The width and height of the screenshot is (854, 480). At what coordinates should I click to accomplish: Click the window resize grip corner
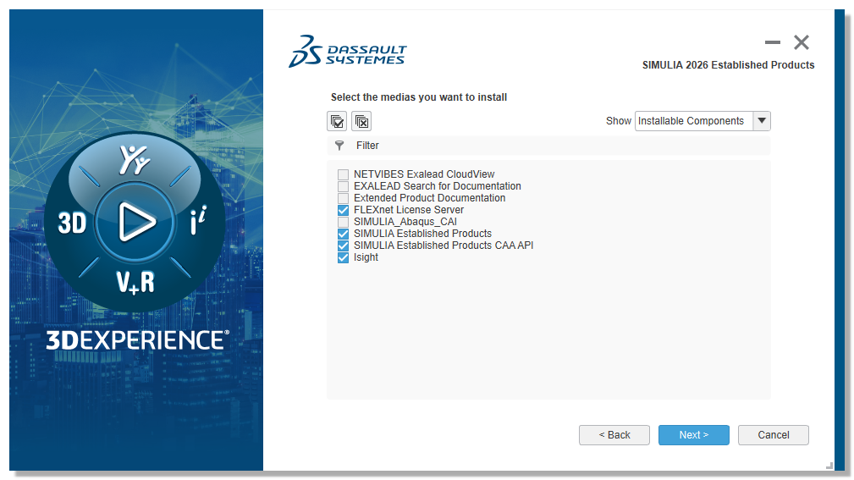pyautogui.click(x=829, y=465)
